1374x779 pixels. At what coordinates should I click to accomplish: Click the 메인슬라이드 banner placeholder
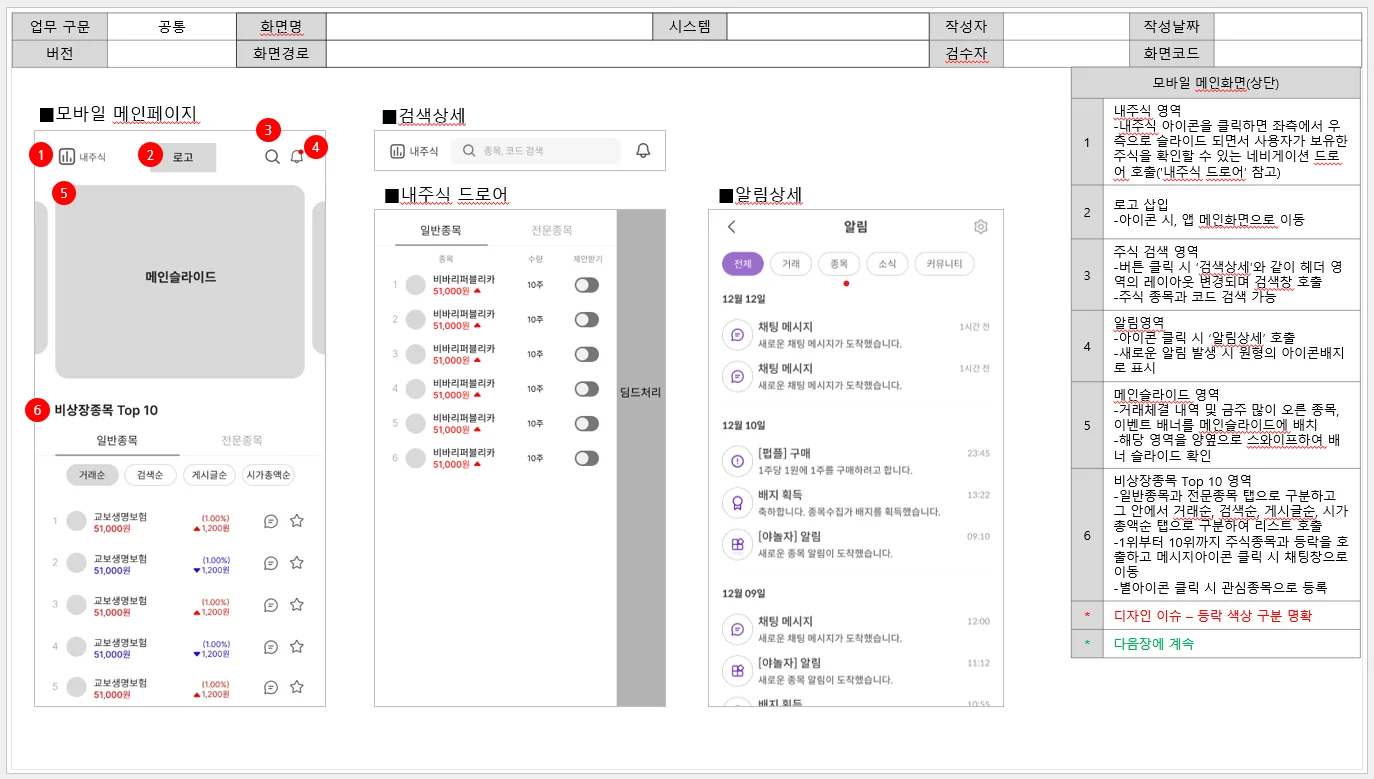click(180, 280)
